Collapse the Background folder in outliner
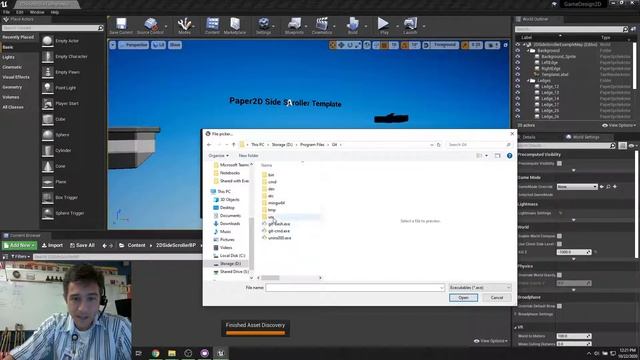The height and width of the screenshot is (360, 640). pyautogui.click(x=528, y=51)
